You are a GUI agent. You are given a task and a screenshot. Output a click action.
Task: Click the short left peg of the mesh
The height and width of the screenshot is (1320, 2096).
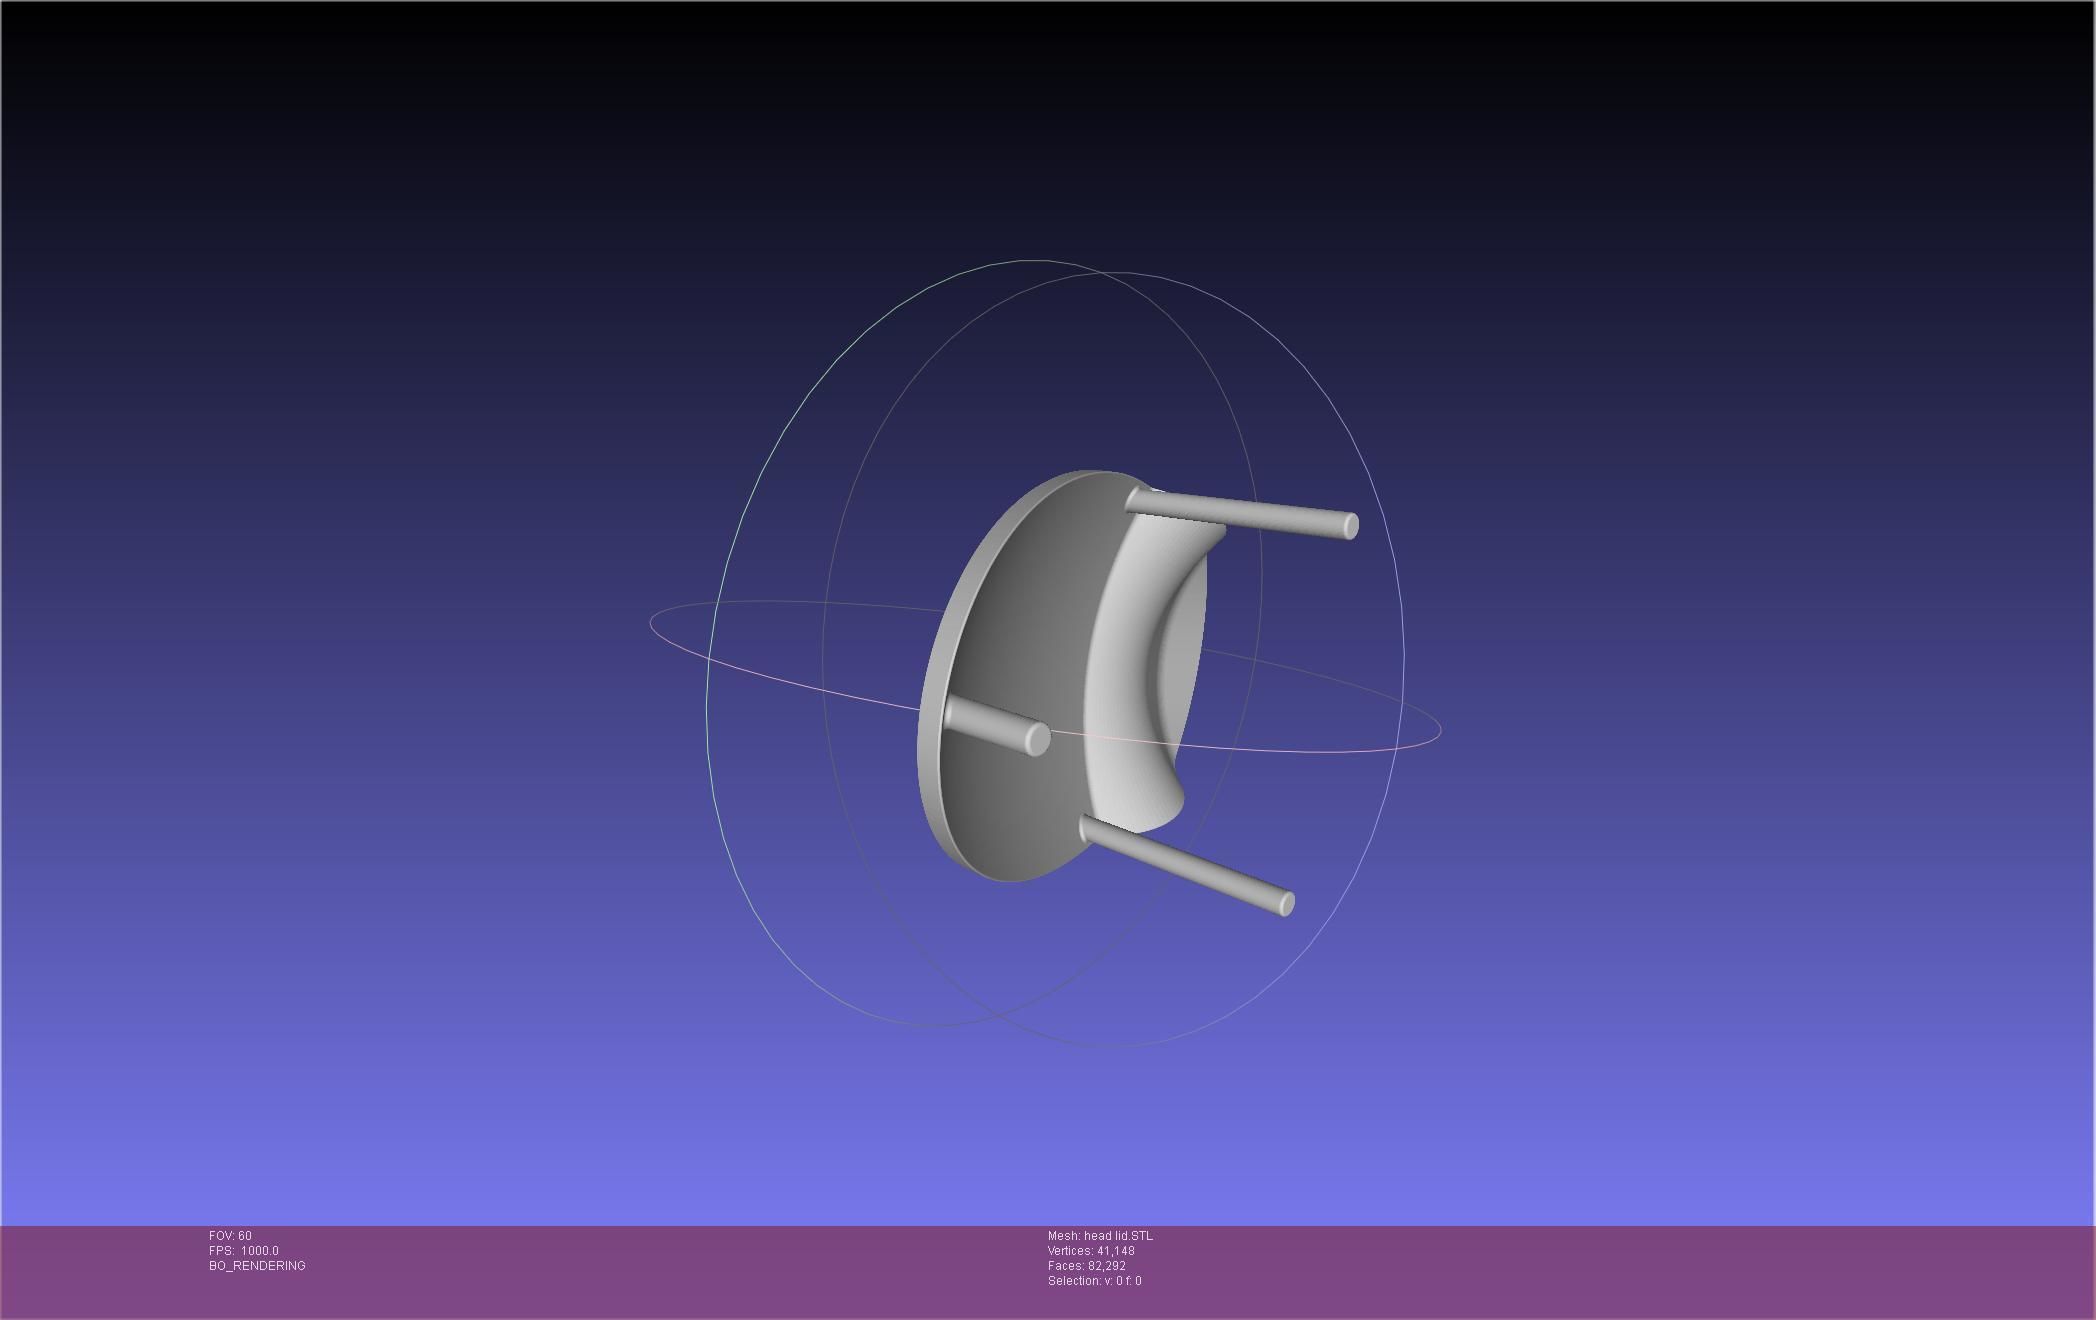(997, 724)
